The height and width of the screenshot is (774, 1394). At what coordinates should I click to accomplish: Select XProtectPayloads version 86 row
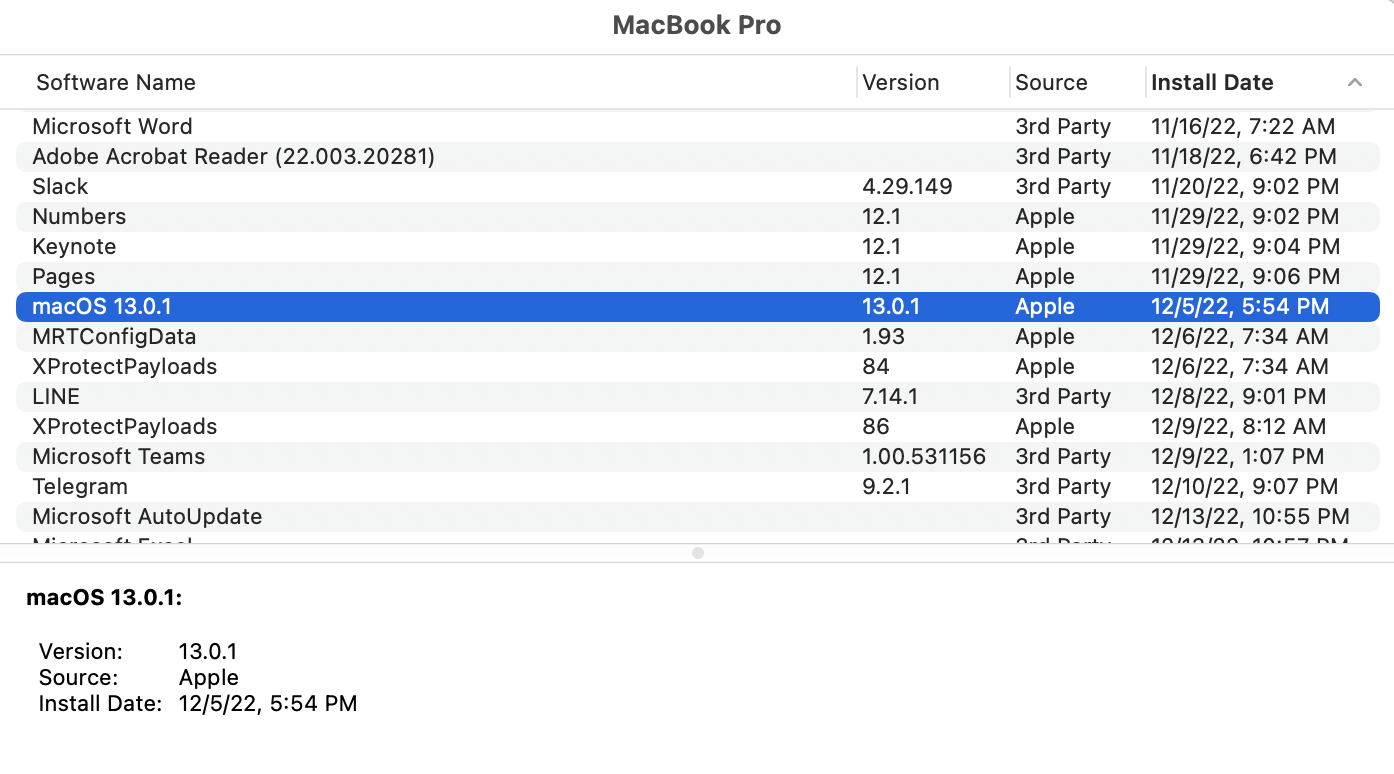[698, 427]
